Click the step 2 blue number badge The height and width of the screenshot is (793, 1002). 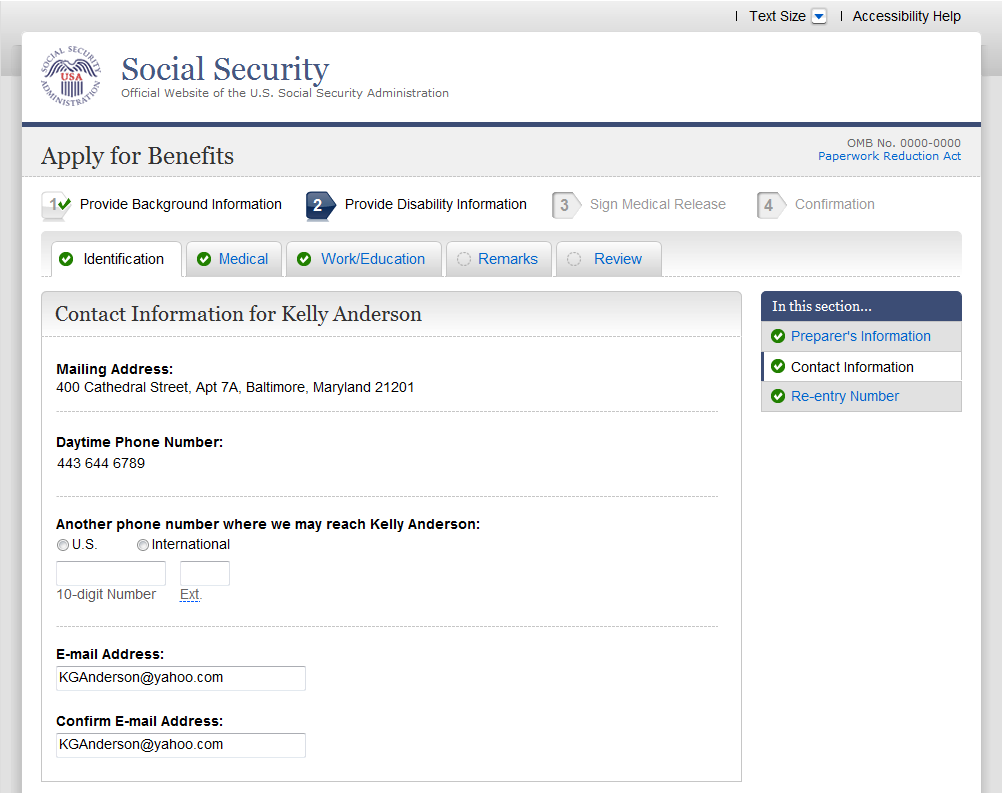pos(319,205)
